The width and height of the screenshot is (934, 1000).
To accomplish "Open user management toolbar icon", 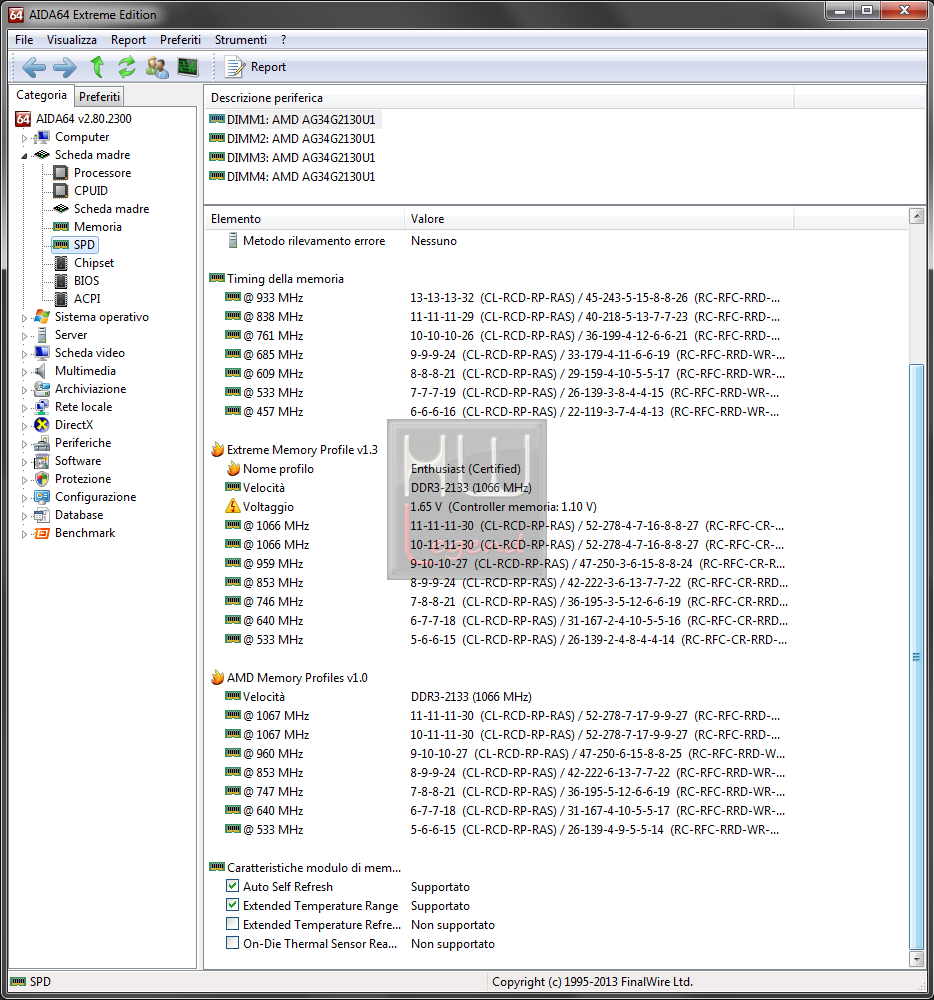I will point(157,66).
